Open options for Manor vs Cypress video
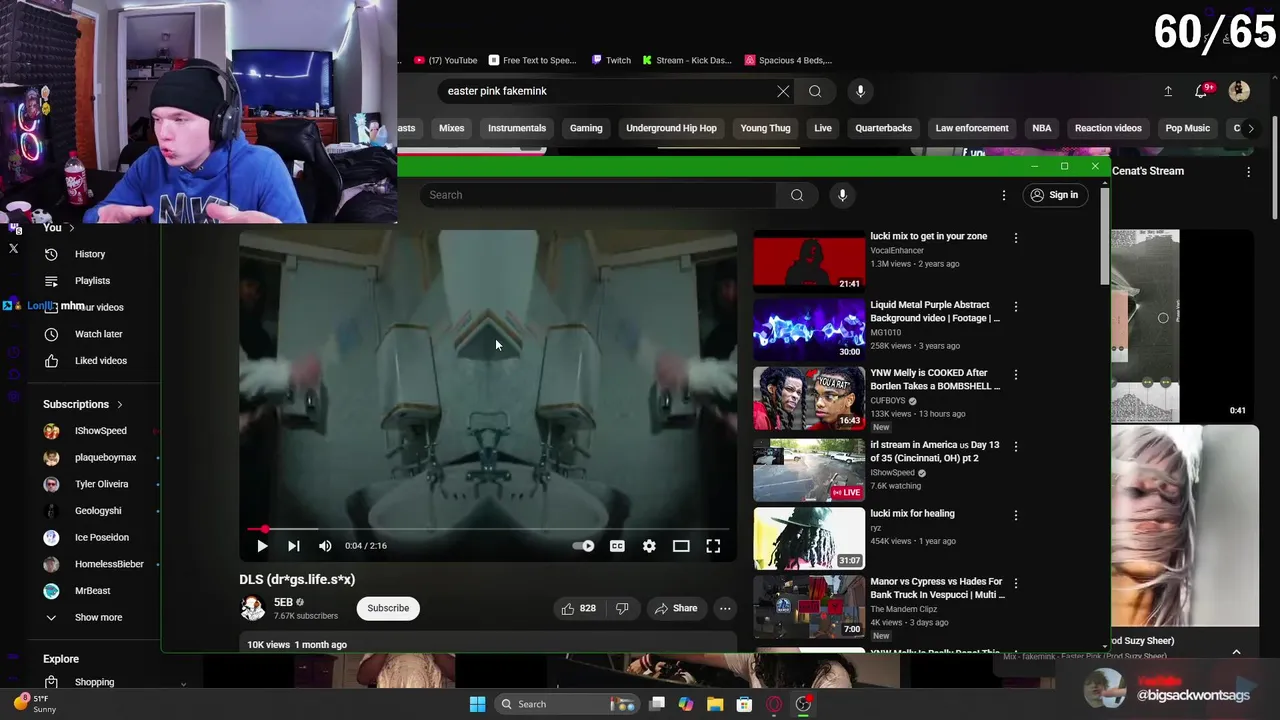The height and width of the screenshot is (720, 1280). coord(1016,583)
